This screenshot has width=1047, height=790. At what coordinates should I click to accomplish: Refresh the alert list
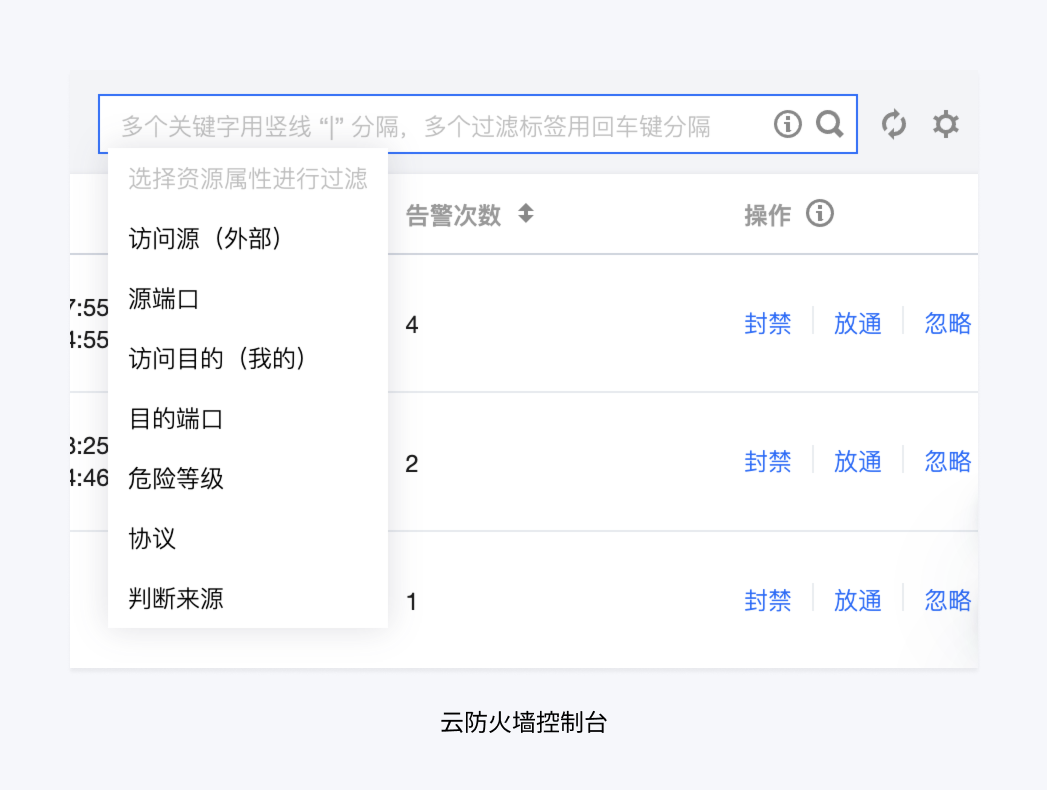point(894,124)
